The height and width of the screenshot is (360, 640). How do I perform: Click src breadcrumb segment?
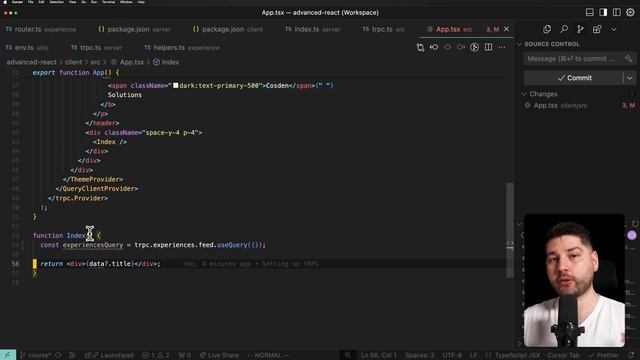click(x=95, y=62)
